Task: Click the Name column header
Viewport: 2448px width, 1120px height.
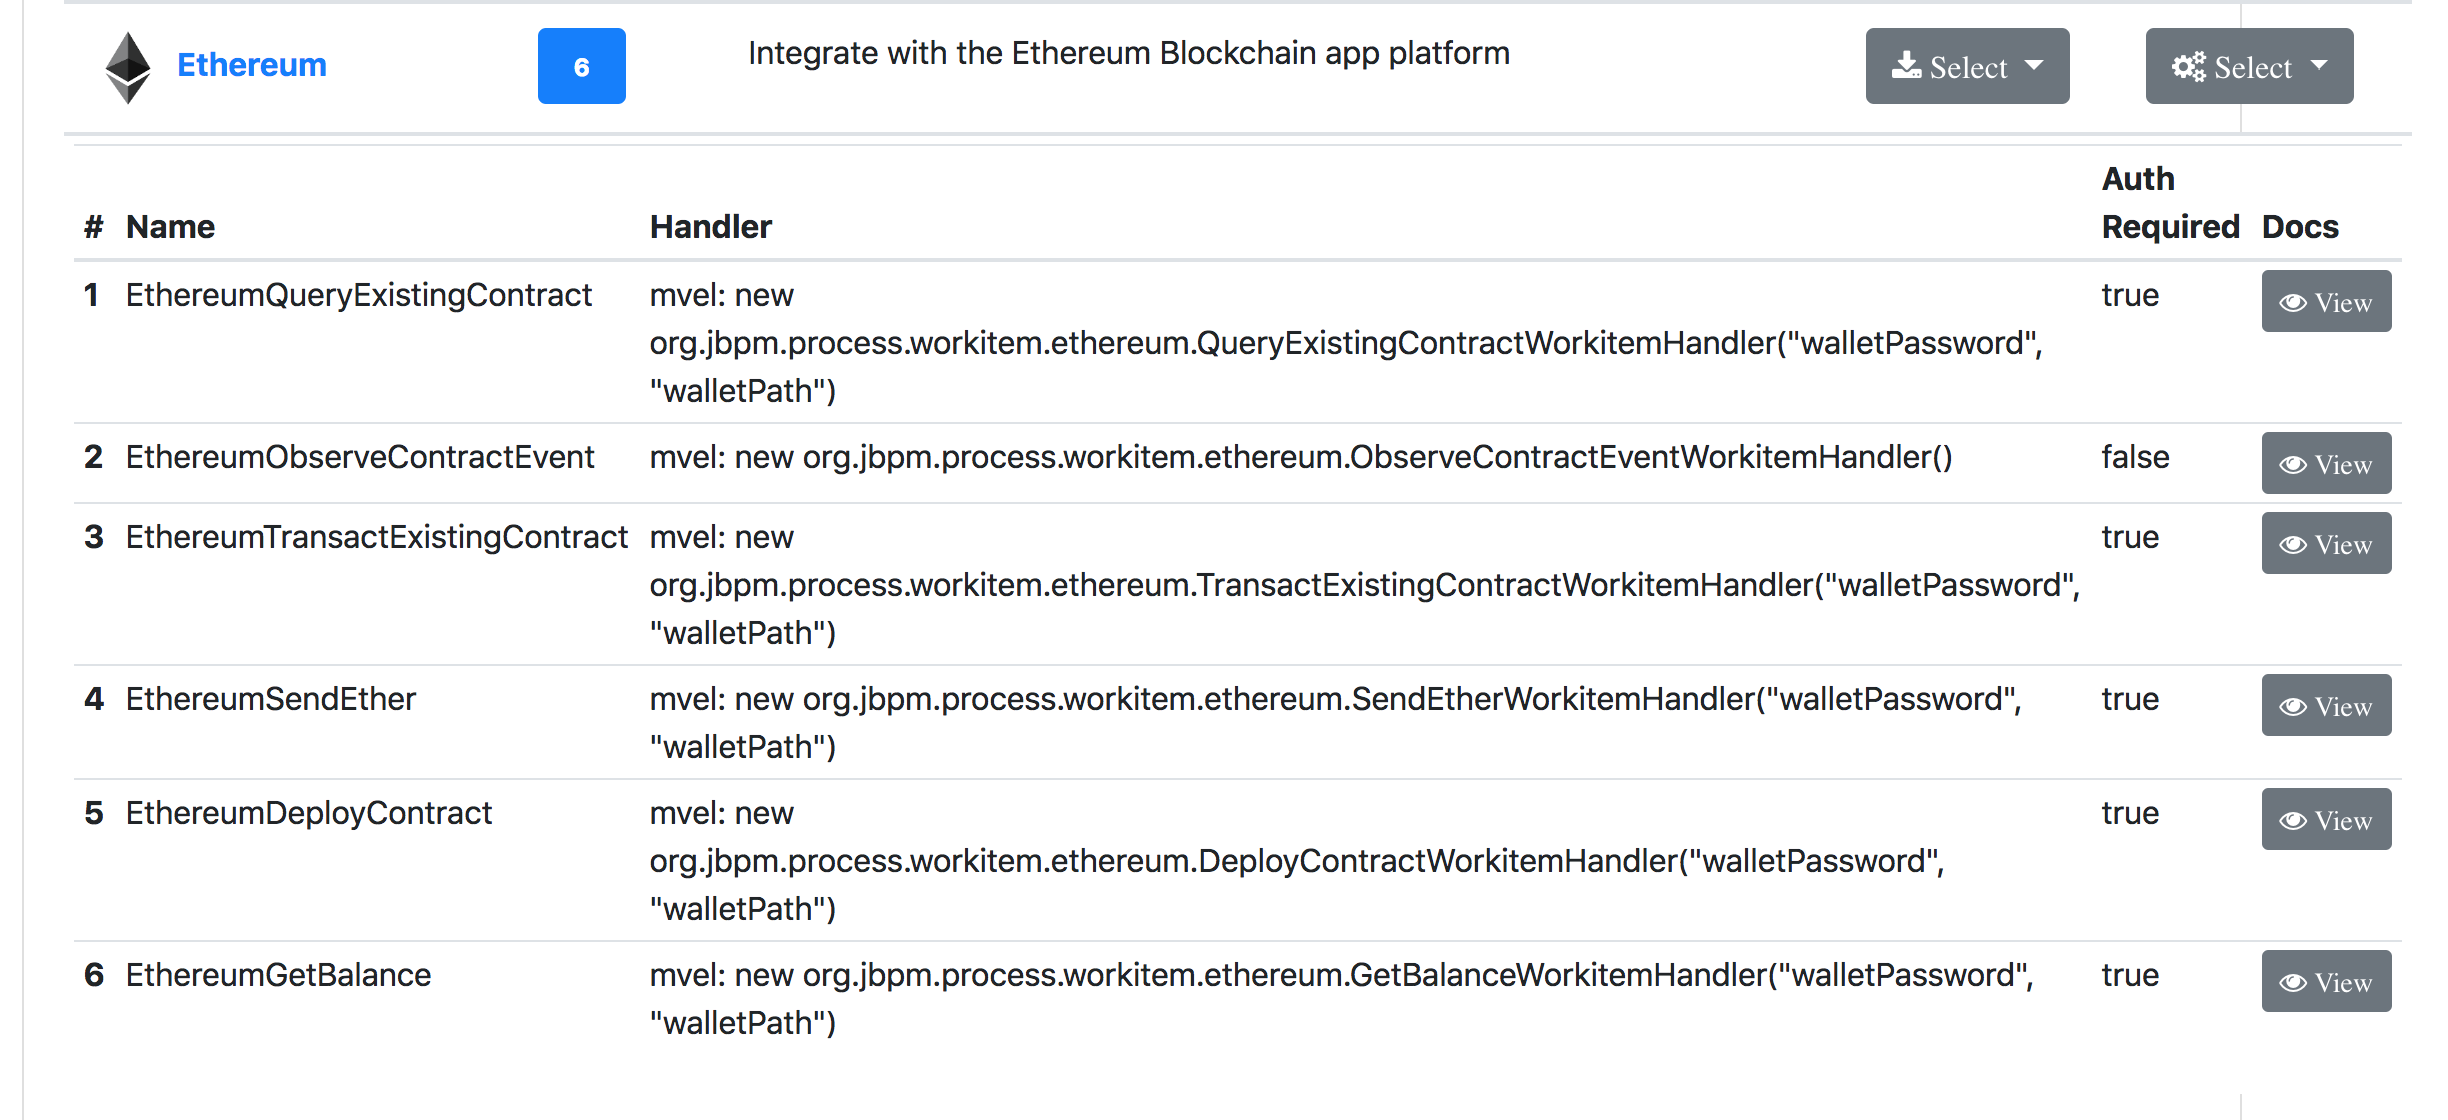Action: coord(170,227)
